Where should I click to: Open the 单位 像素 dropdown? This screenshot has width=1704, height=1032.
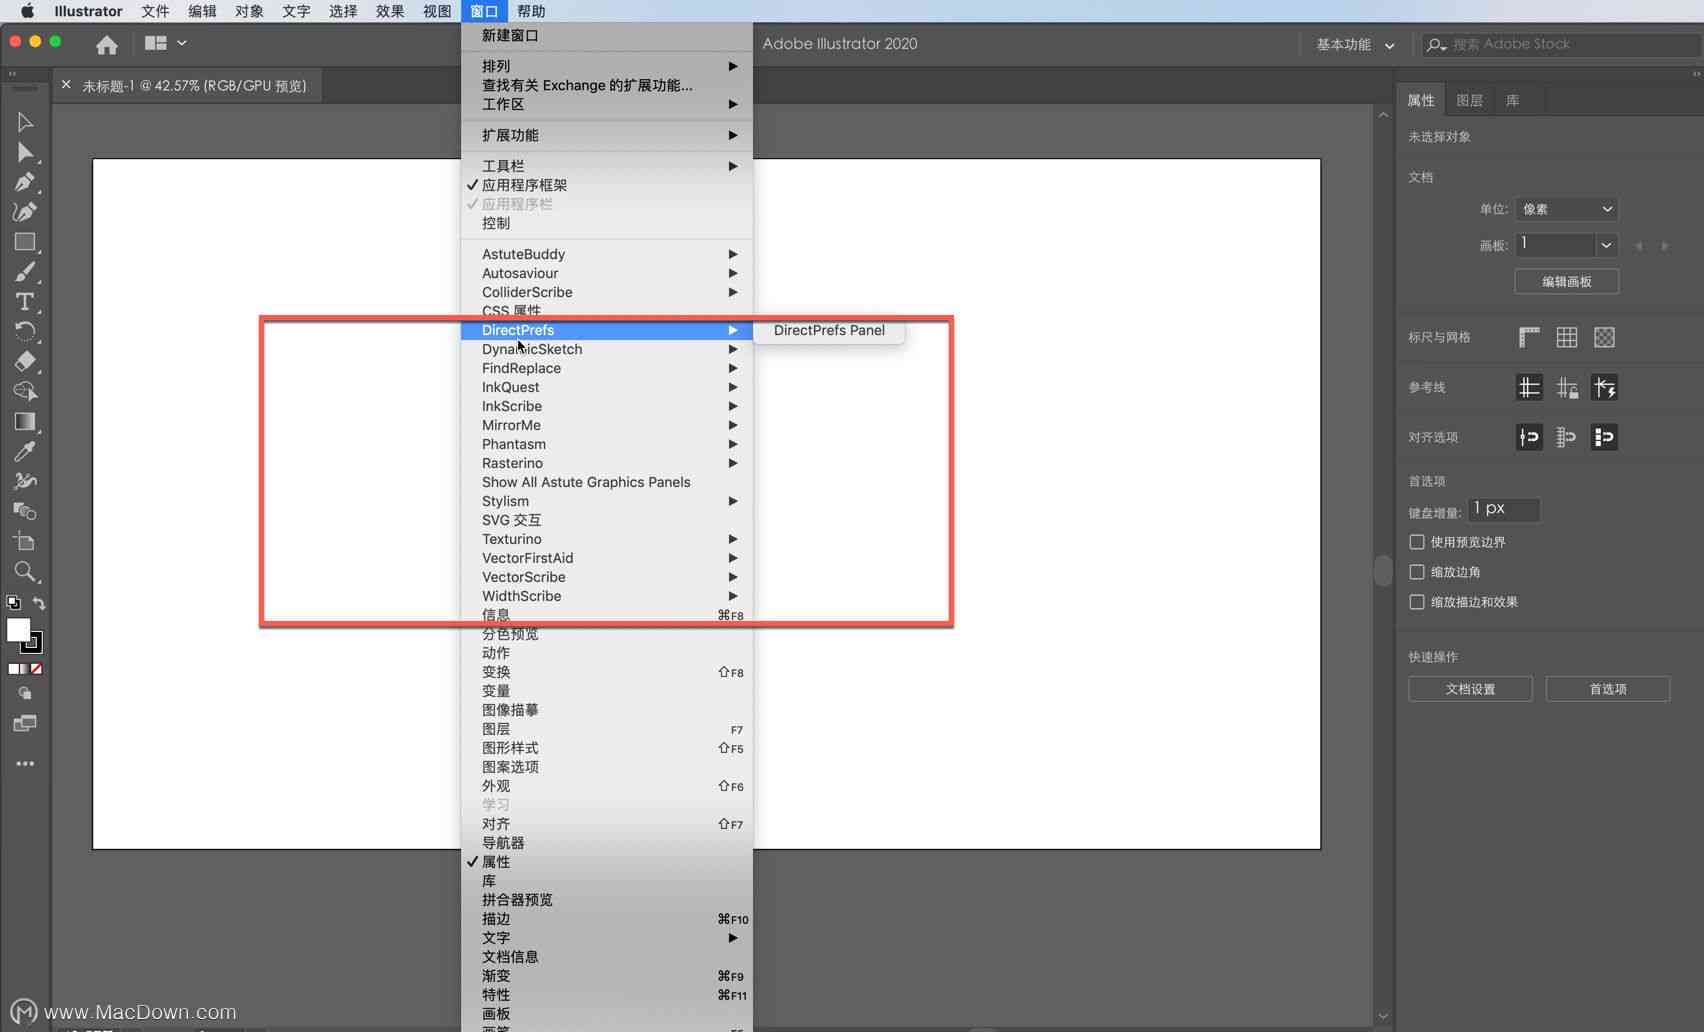tap(1566, 209)
